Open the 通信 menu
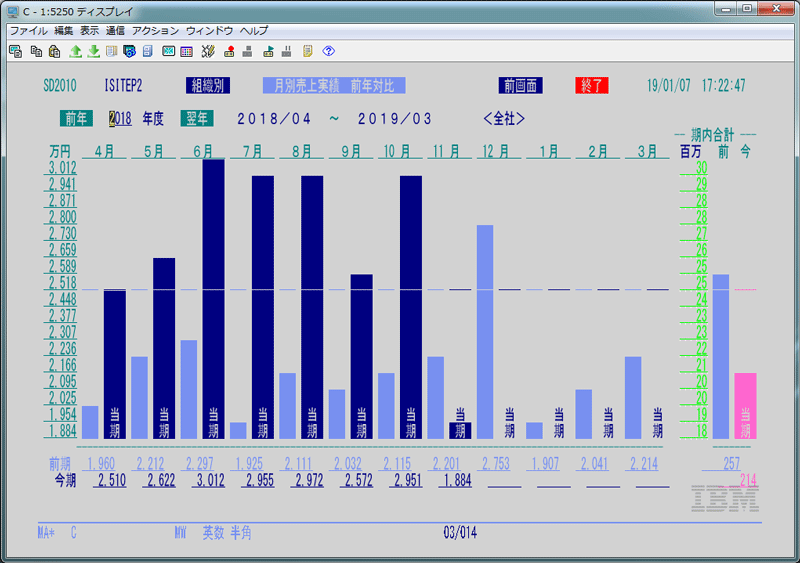800x563 pixels. 115,31
